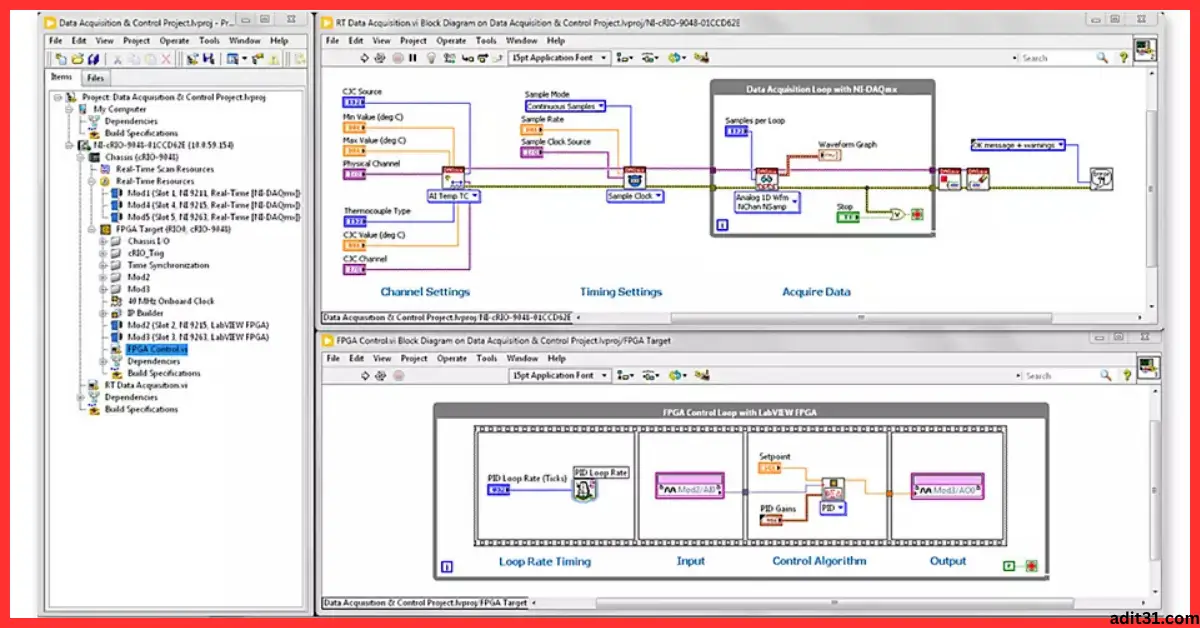Open View menu in FPGA Control window
Viewport: 1200px width, 628px height.
tap(381, 358)
